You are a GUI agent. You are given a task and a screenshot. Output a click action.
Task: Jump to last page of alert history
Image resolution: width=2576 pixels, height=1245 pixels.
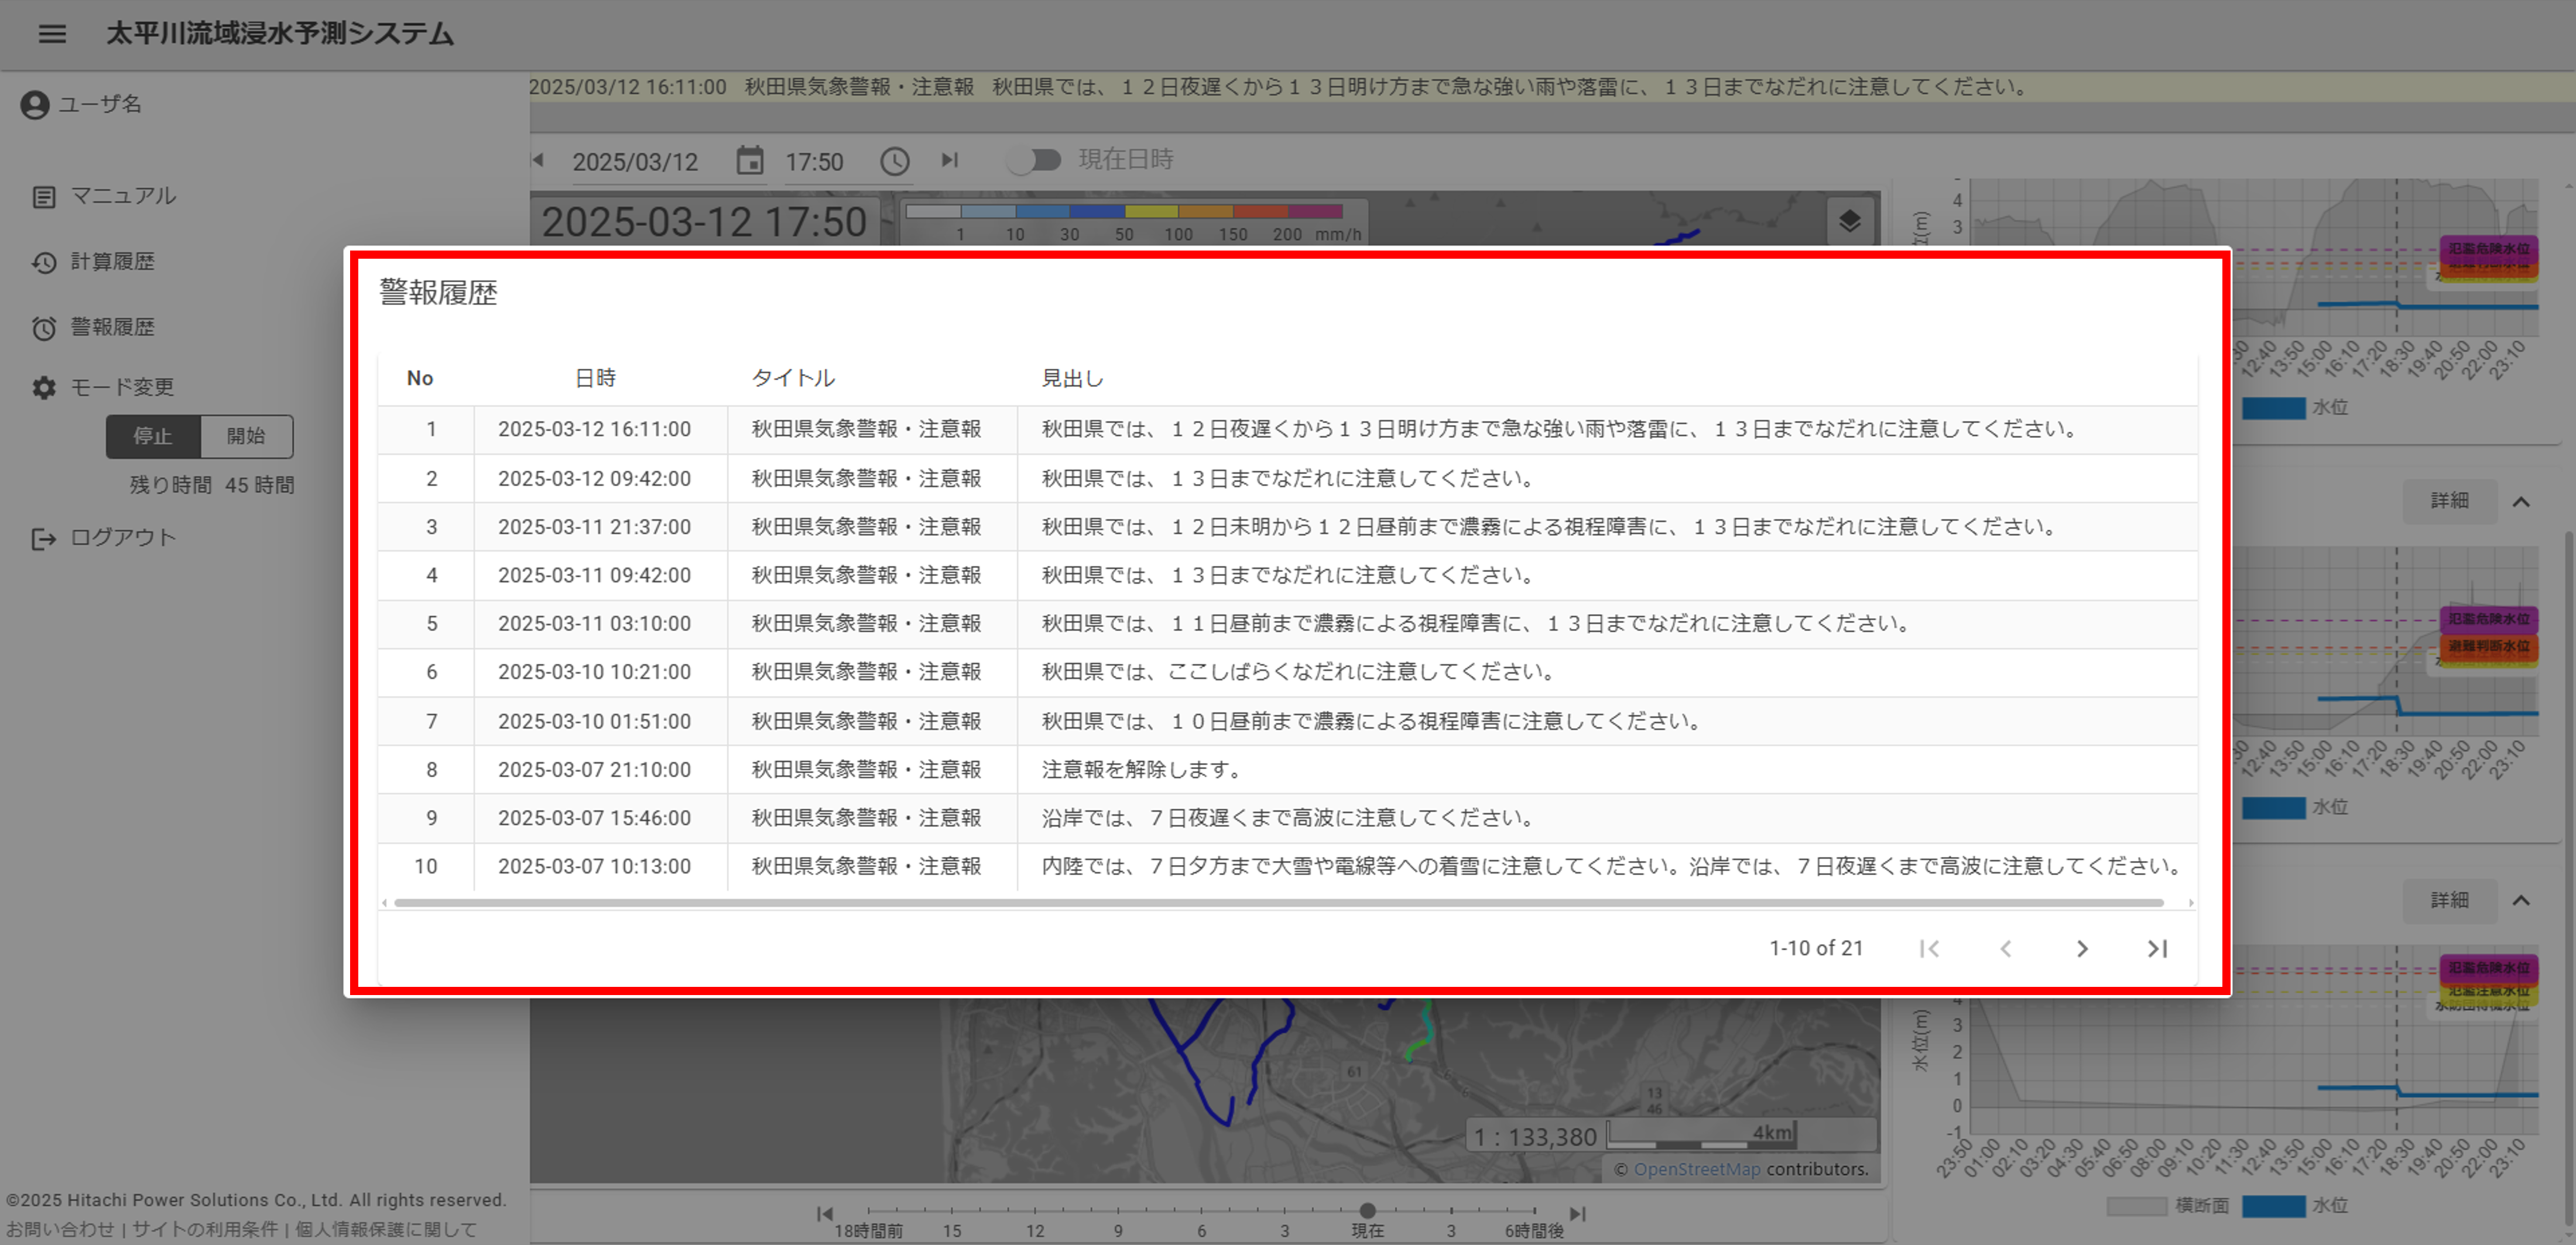pyautogui.click(x=2157, y=948)
